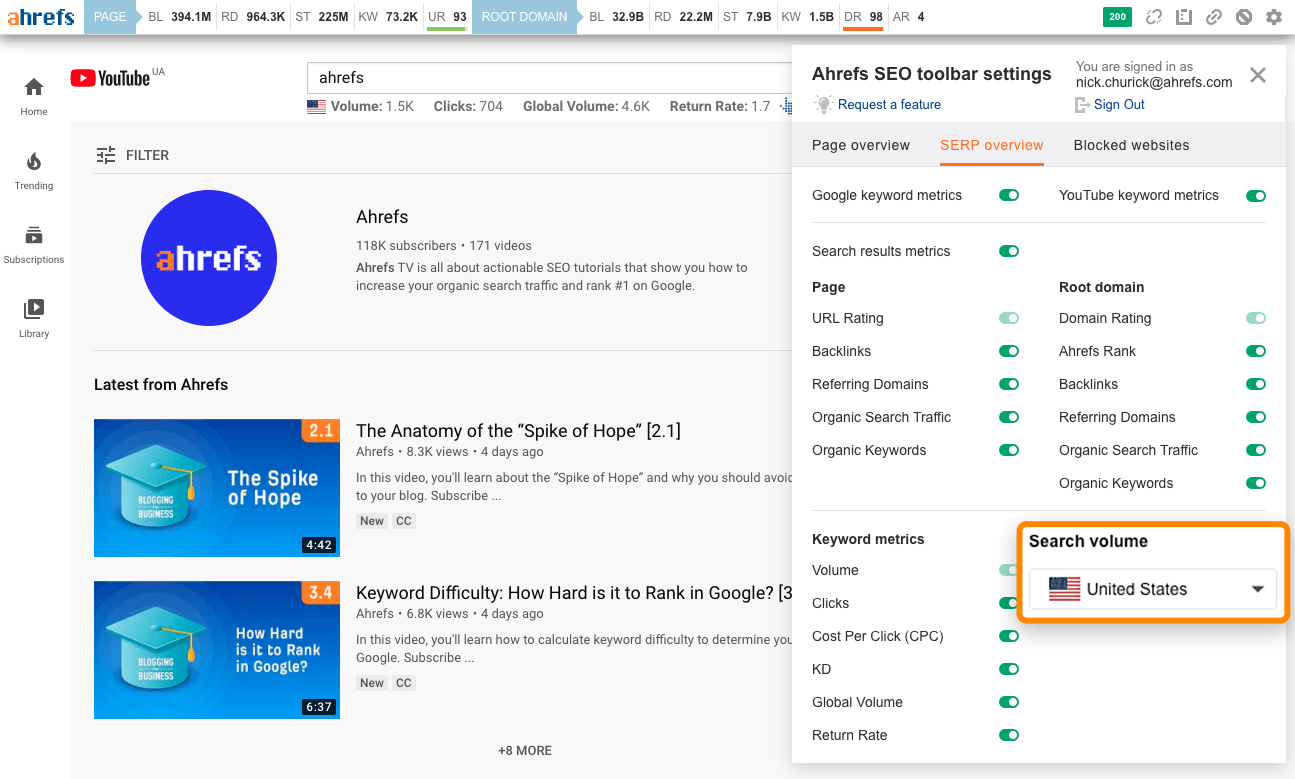Click the Sign Out link

(x=1119, y=104)
